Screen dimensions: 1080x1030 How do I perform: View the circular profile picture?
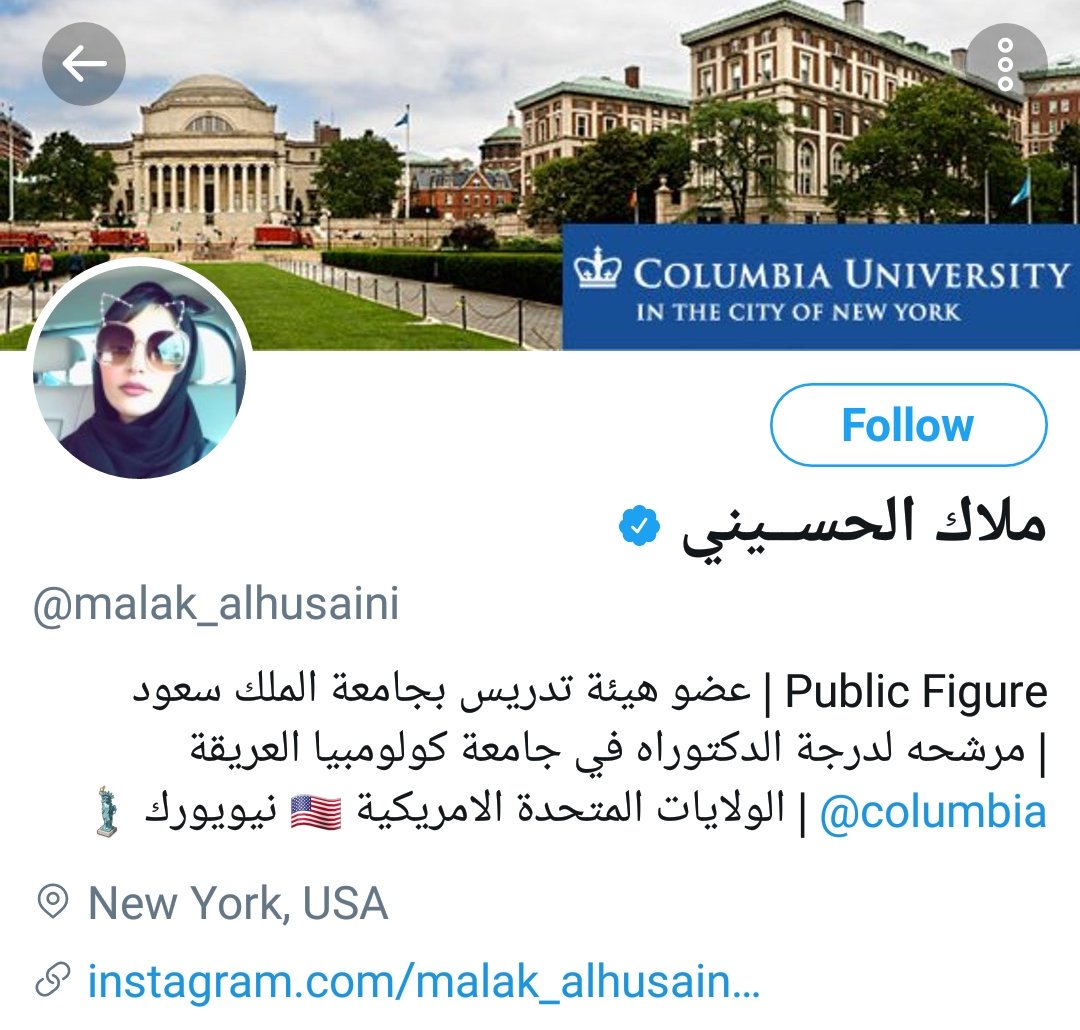click(x=140, y=371)
